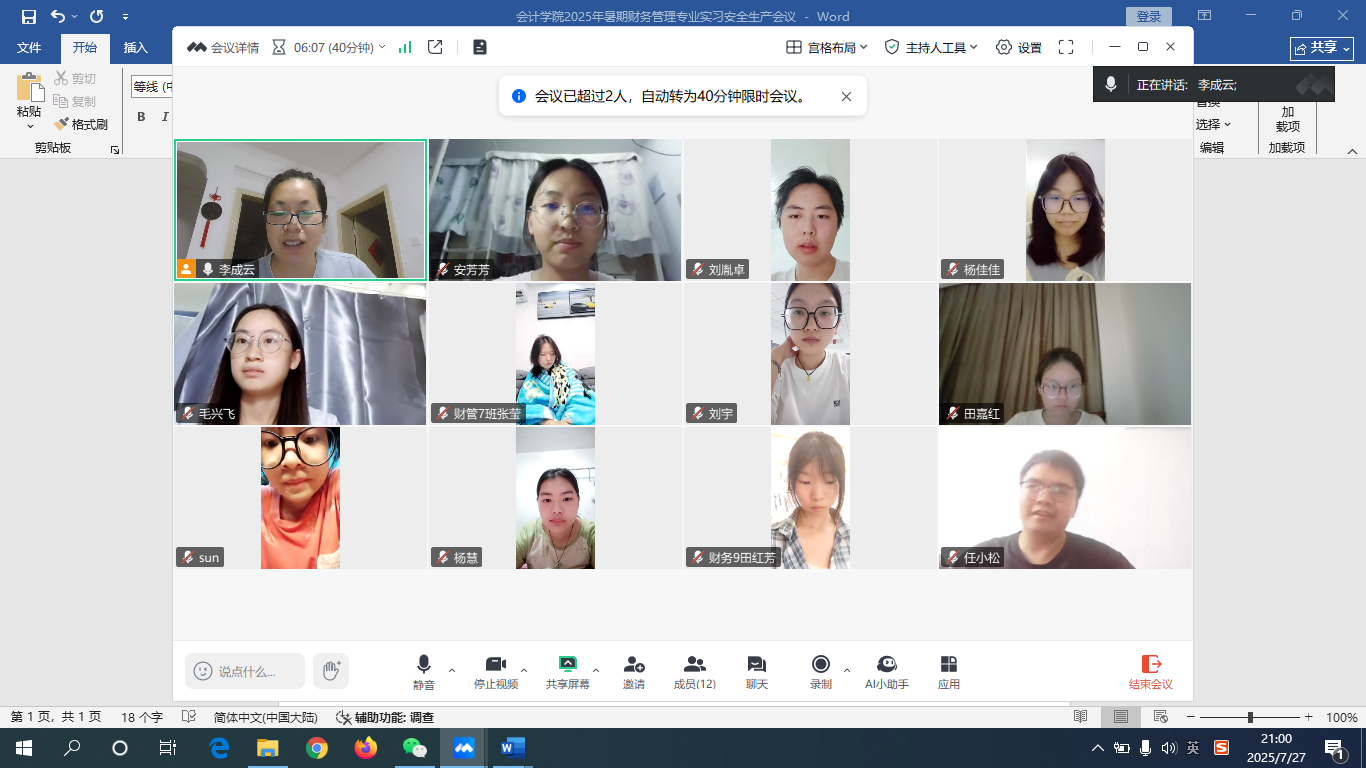Expand audio options arrow beside 静音
Viewport: 1366px width, 768px height.
[x=452, y=670]
